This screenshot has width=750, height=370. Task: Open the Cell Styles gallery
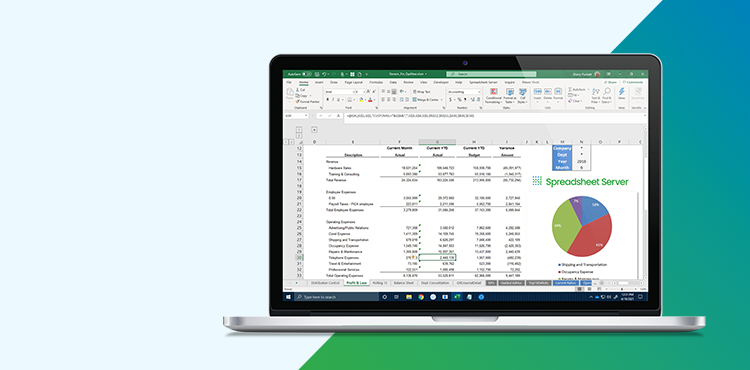coord(522,96)
